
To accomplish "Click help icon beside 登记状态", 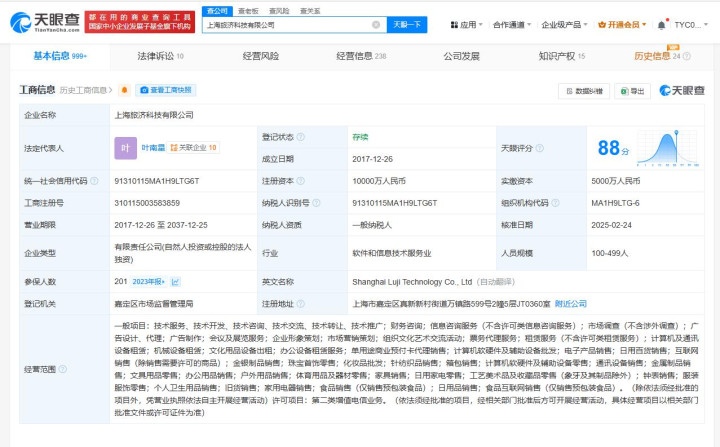I will [x=301, y=137].
